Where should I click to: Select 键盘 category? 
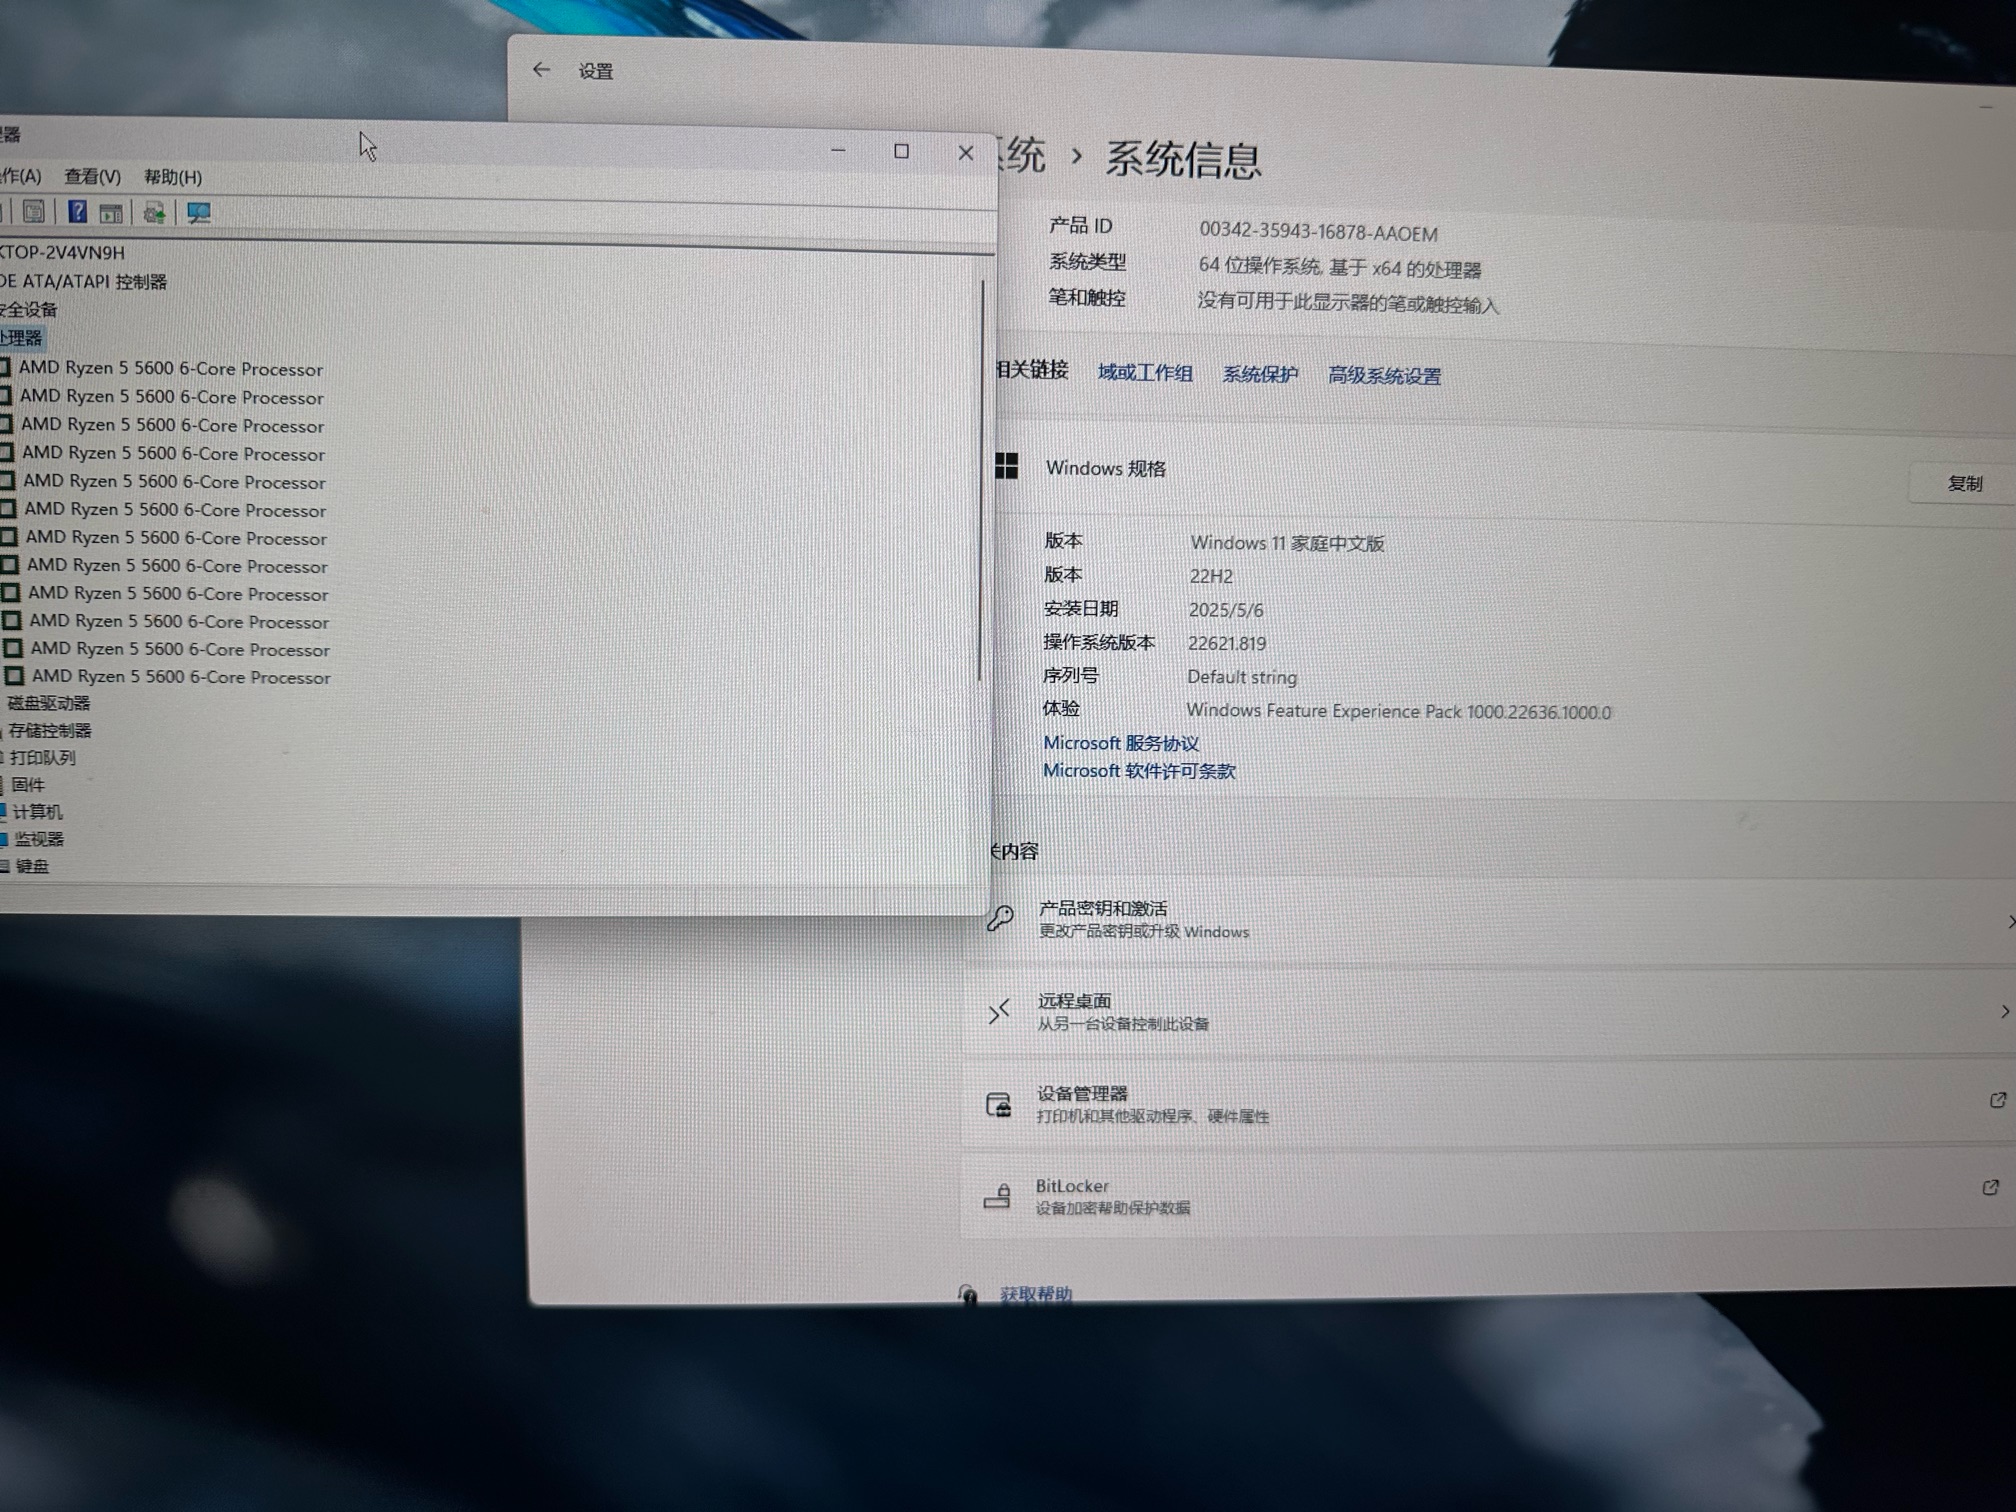pos(32,866)
